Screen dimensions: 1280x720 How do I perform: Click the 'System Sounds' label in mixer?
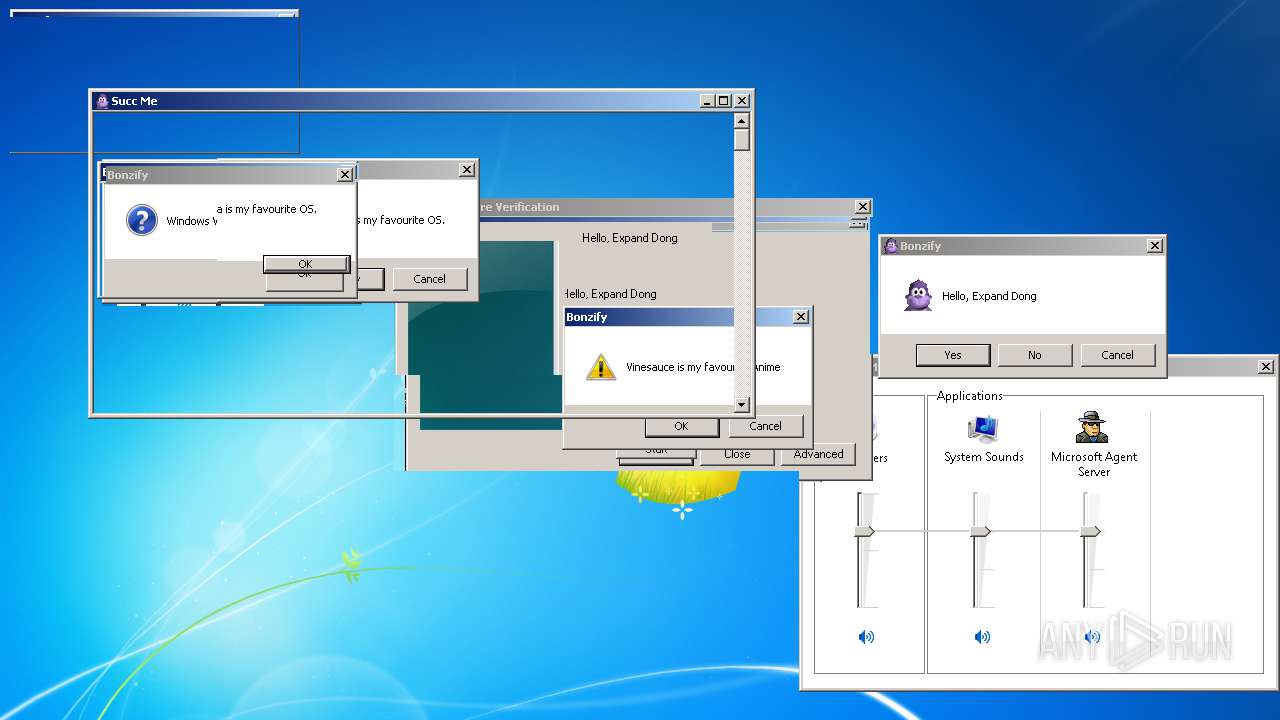[984, 457]
